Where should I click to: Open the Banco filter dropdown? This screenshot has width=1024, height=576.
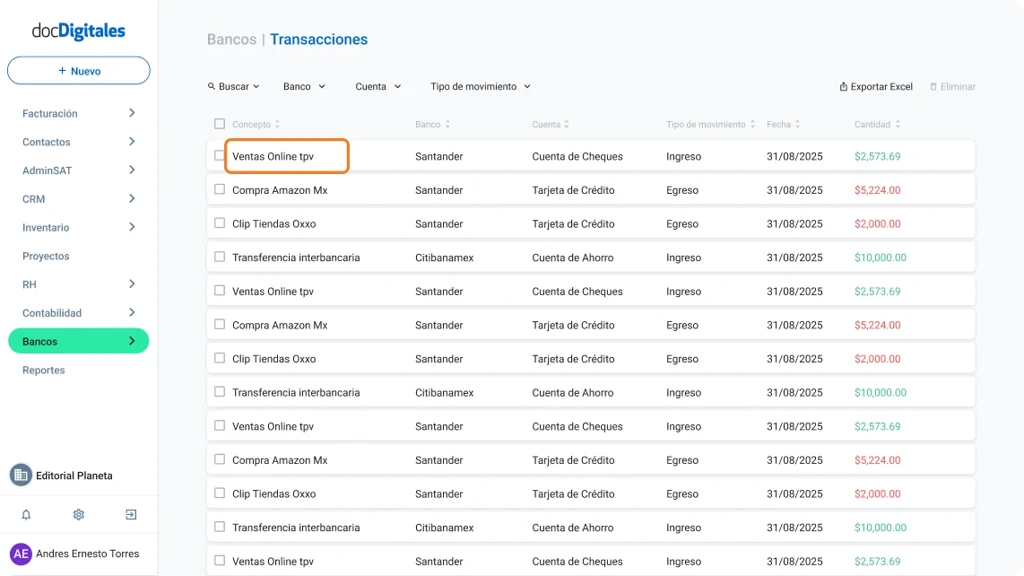(x=303, y=87)
